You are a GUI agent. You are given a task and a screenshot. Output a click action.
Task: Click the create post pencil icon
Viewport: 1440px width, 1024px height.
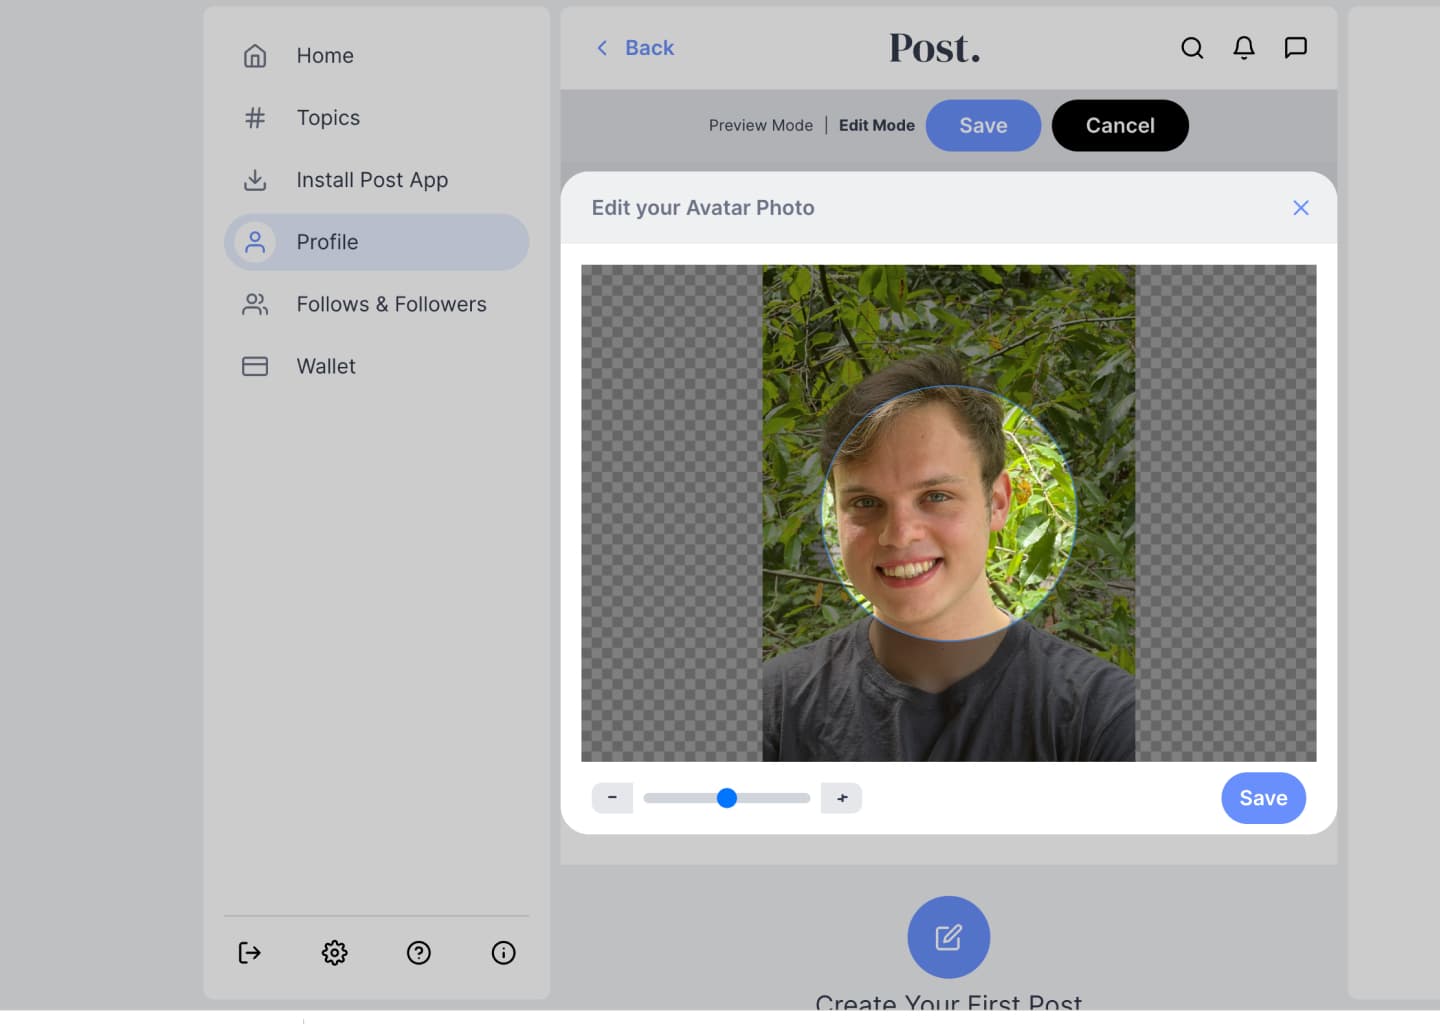(x=948, y=937)
